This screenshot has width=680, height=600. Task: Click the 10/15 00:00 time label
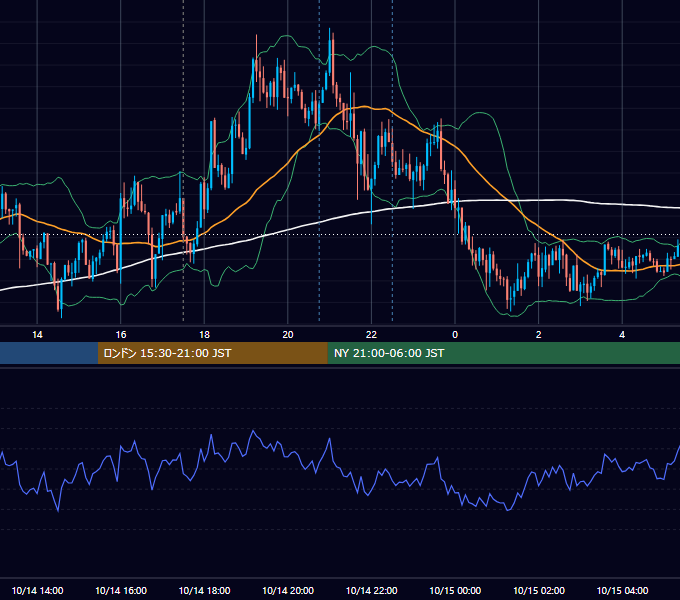click(x=455, y=590)
